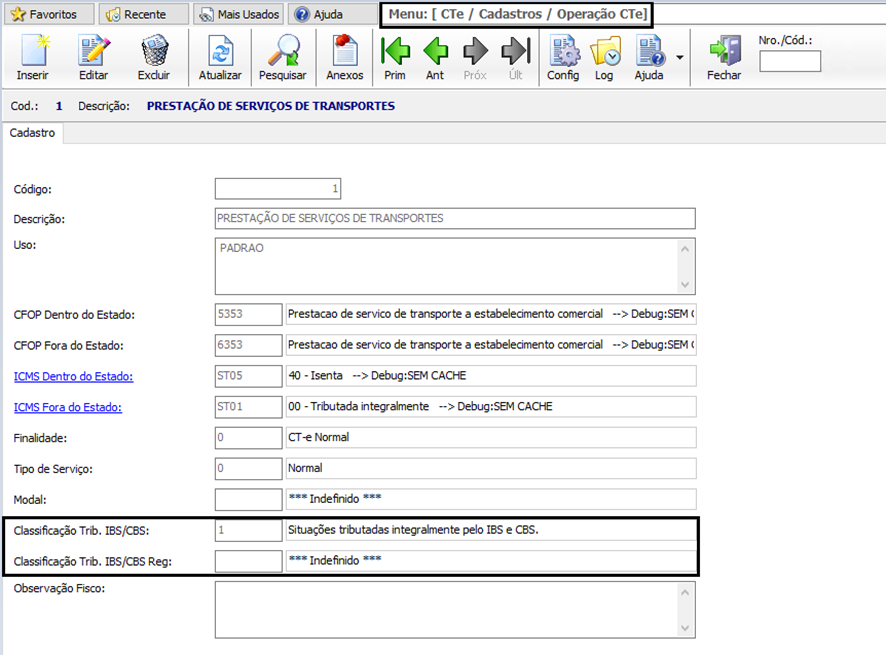Click the Descrição text field

tap(455, 219)
